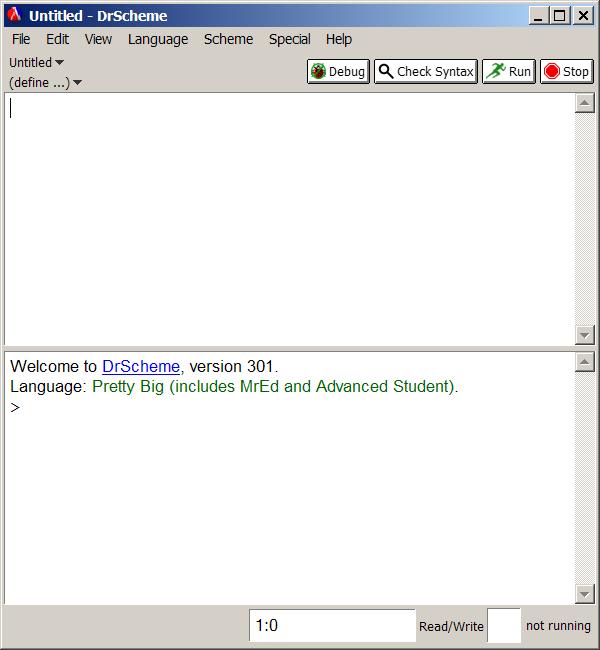Expand the (define ...) dropdown

(46, 82)
